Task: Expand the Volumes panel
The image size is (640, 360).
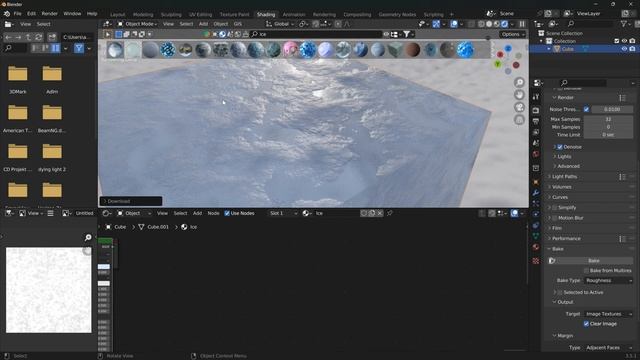Action: point(562,187)
